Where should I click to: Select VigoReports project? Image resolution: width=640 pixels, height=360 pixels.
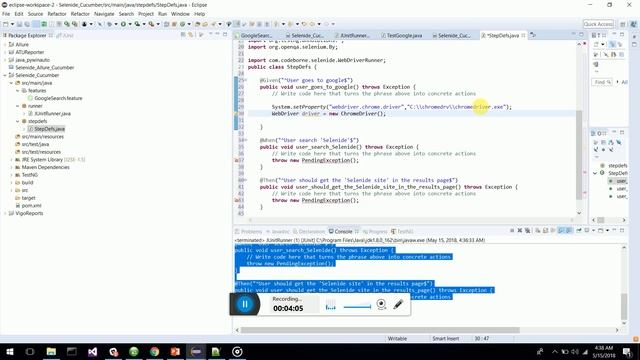point(26,213)
